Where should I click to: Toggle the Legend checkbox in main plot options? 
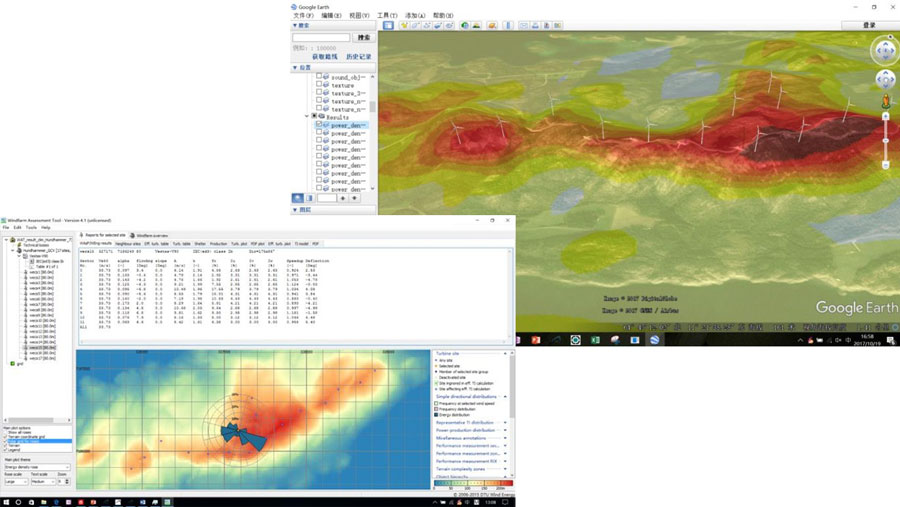coord(6,450)
